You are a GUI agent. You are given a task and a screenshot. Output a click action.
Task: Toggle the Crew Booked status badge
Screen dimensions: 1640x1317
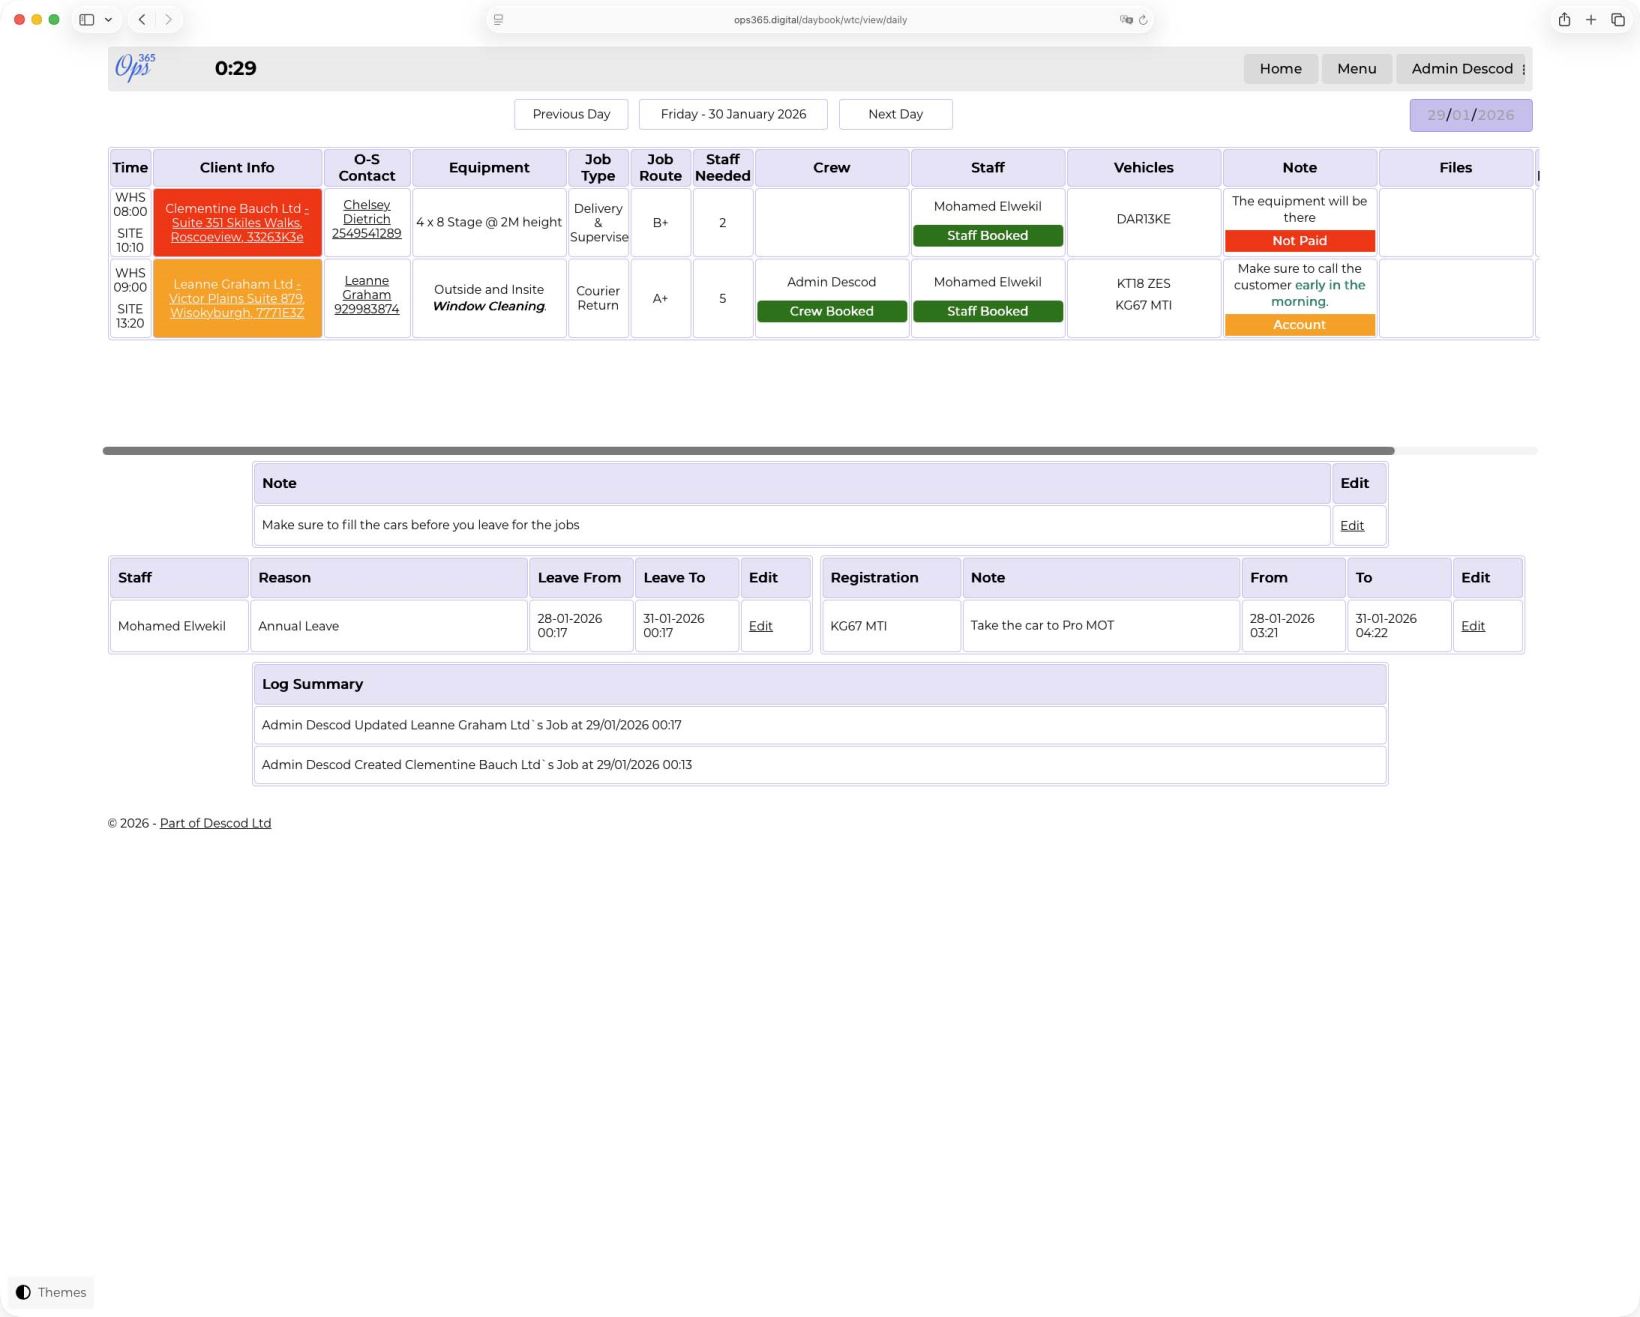point(831,311)
